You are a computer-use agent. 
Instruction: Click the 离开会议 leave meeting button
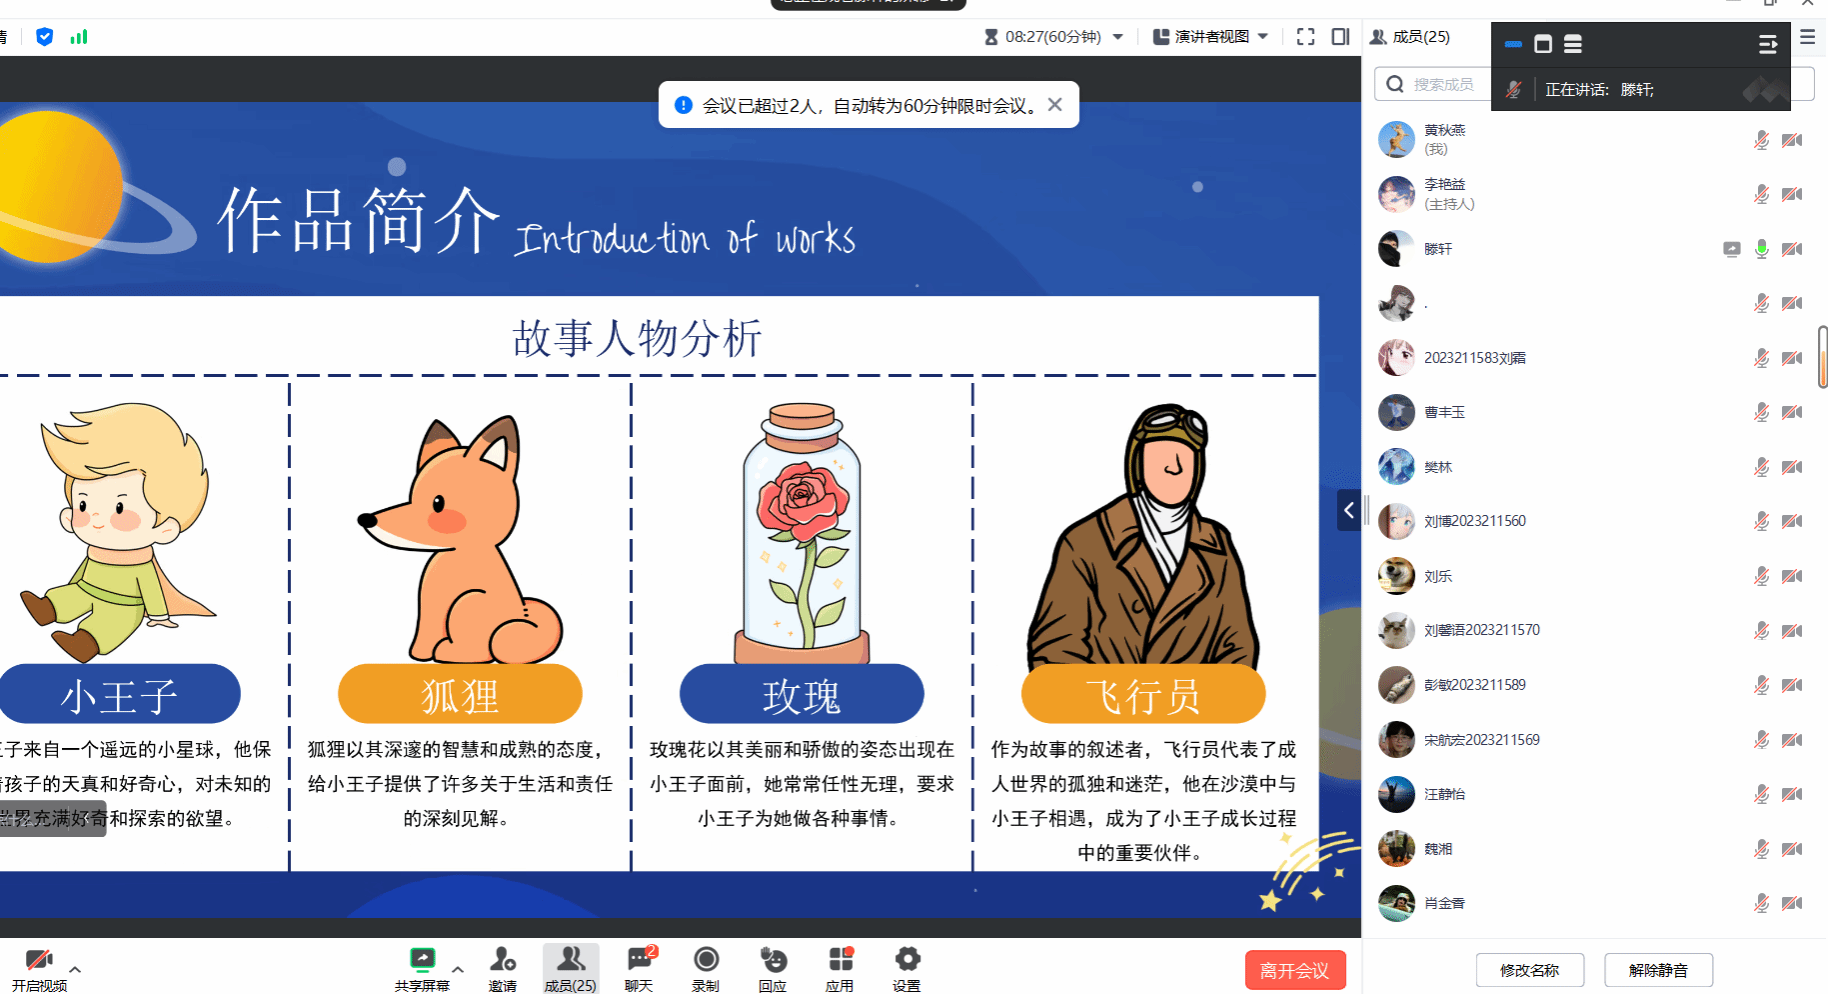pos(1294,970)
